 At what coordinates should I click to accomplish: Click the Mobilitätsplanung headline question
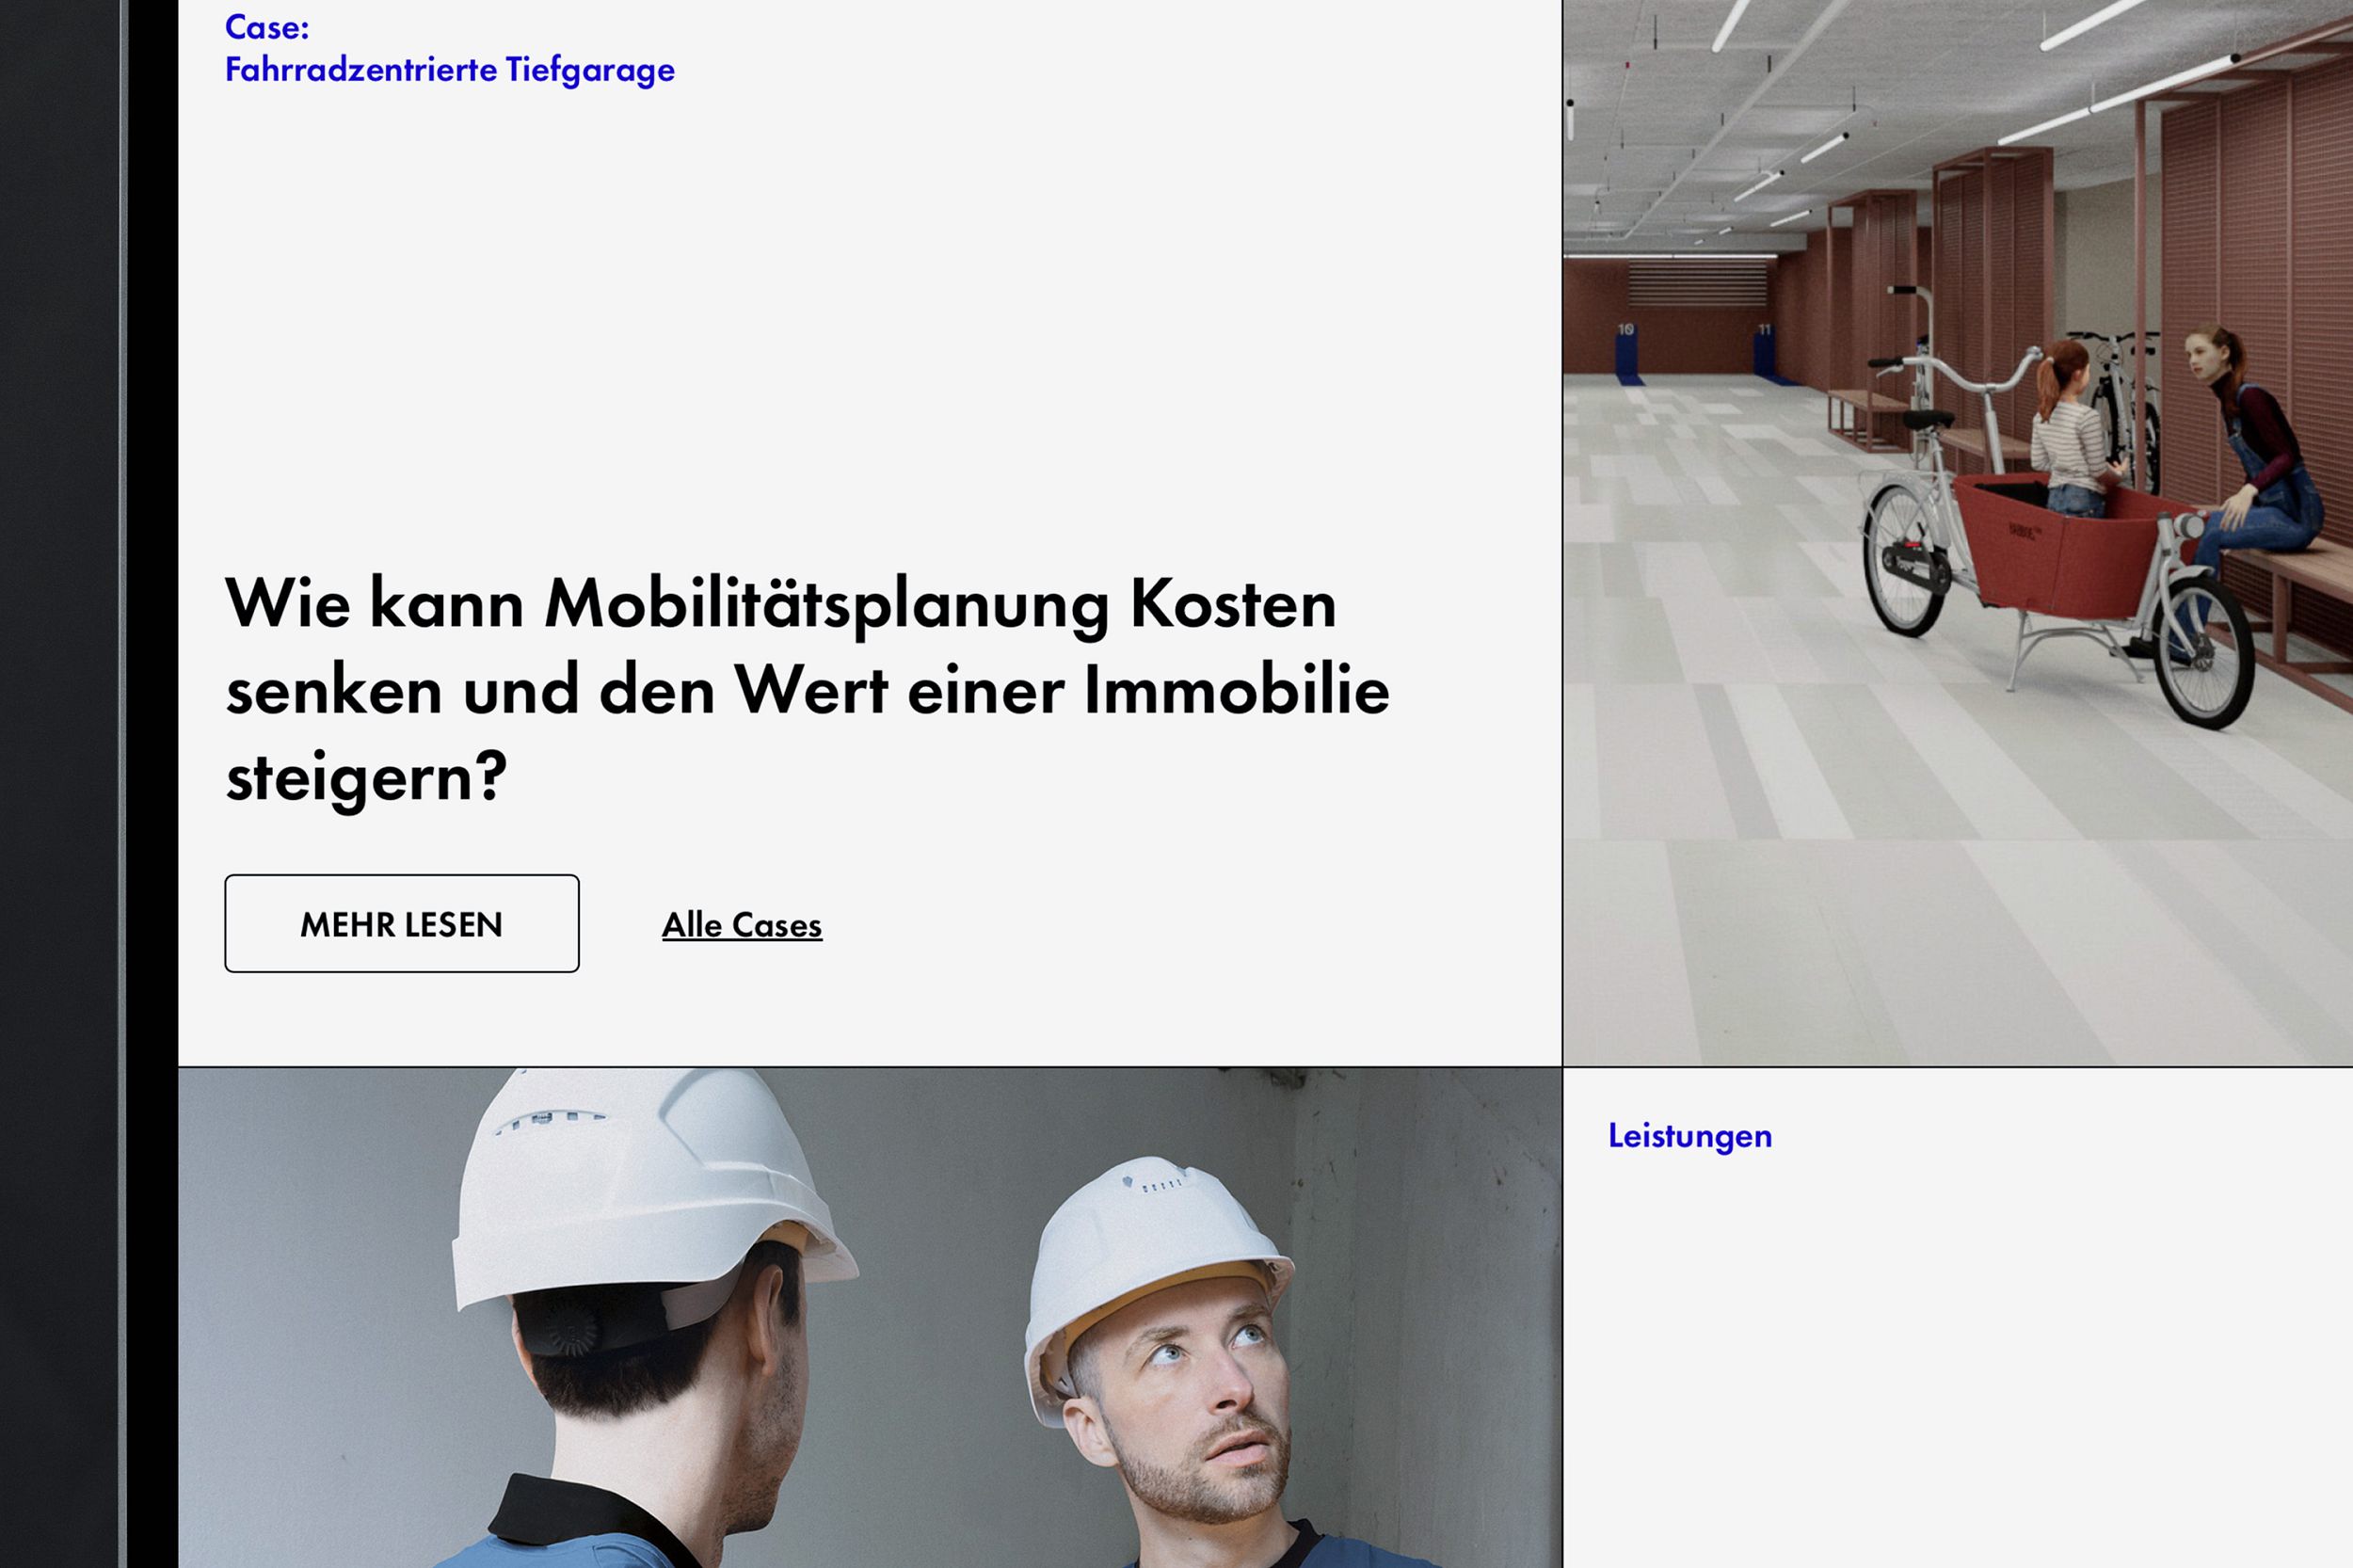tap(807, 690)
